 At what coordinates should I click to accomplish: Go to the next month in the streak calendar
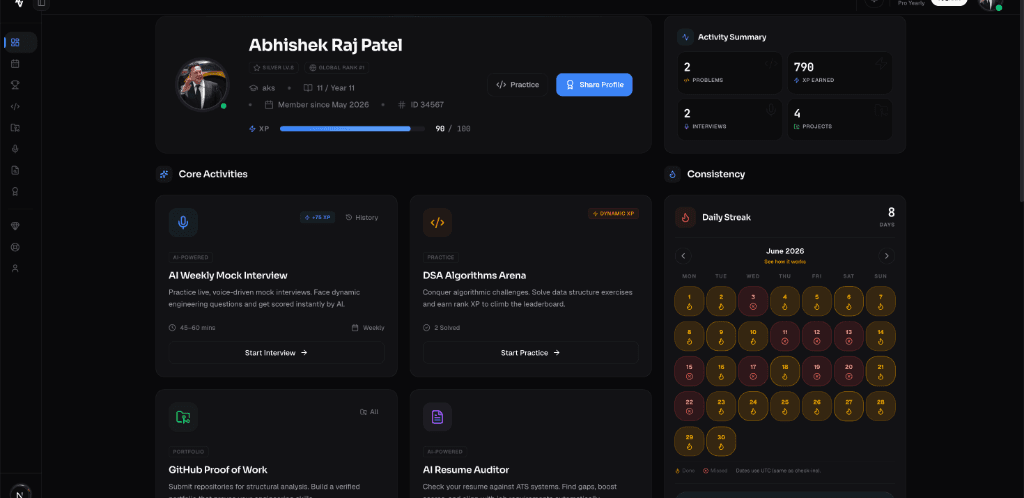coord(886,256)
